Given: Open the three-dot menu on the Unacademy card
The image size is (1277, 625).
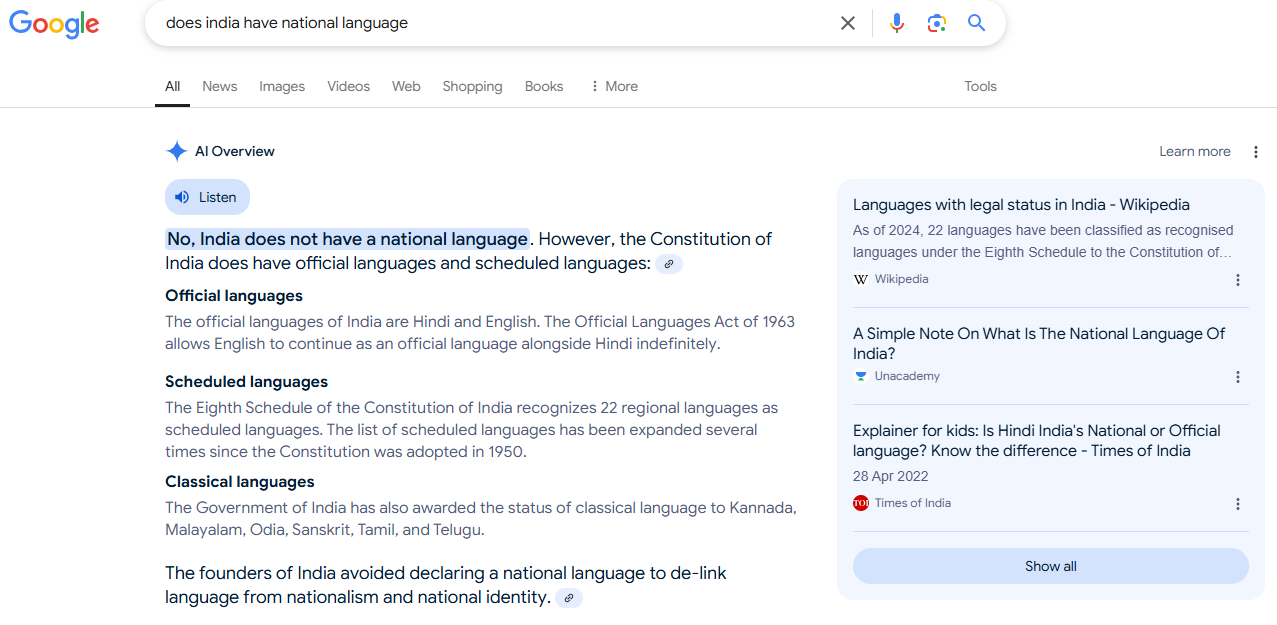Looking at the screenshot, I should click(1237, 377).
